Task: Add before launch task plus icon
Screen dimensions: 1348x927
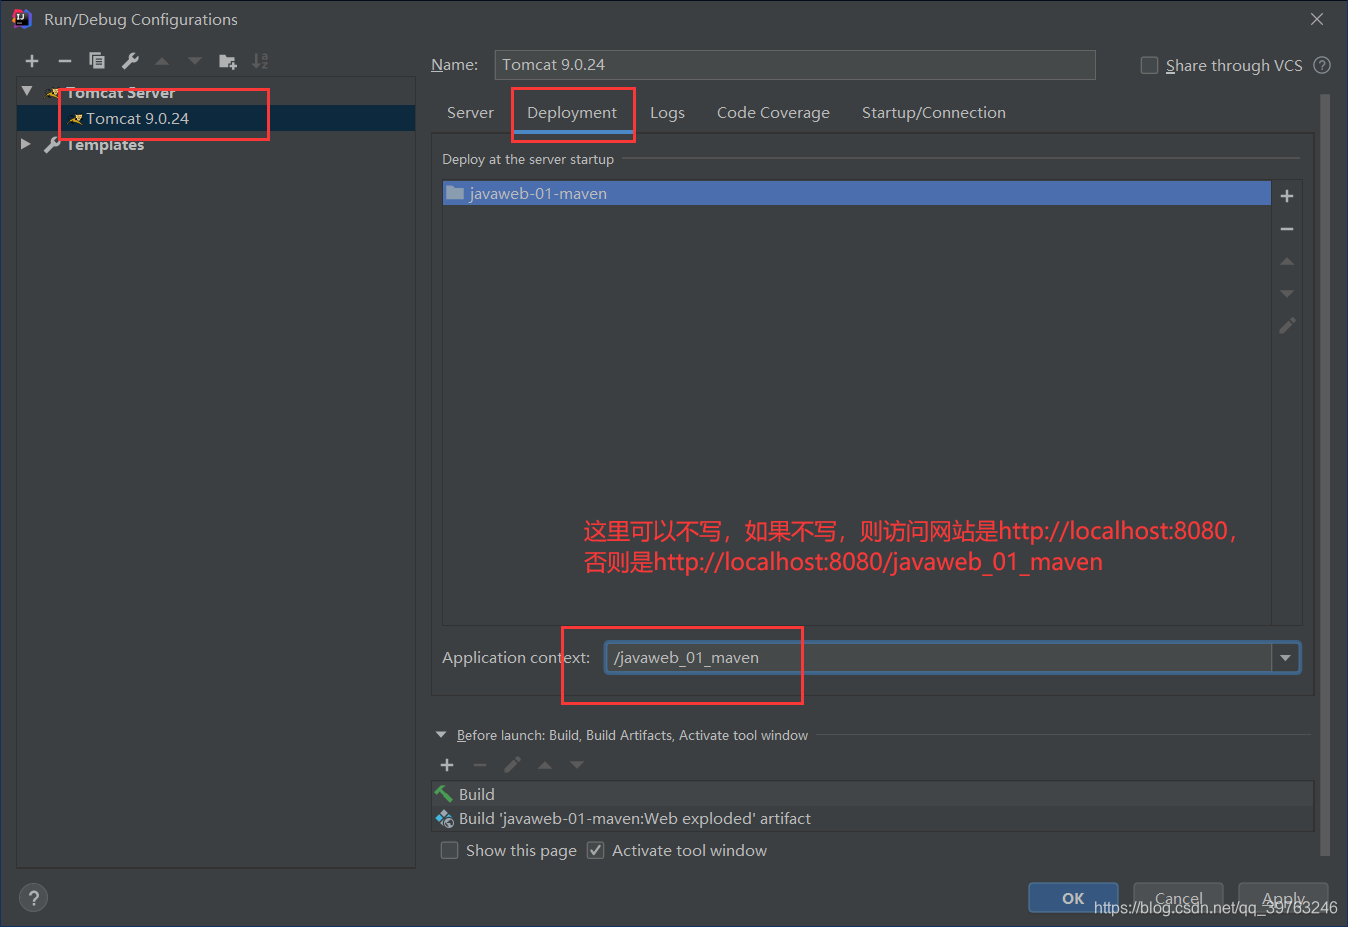Action: point(447,765)
